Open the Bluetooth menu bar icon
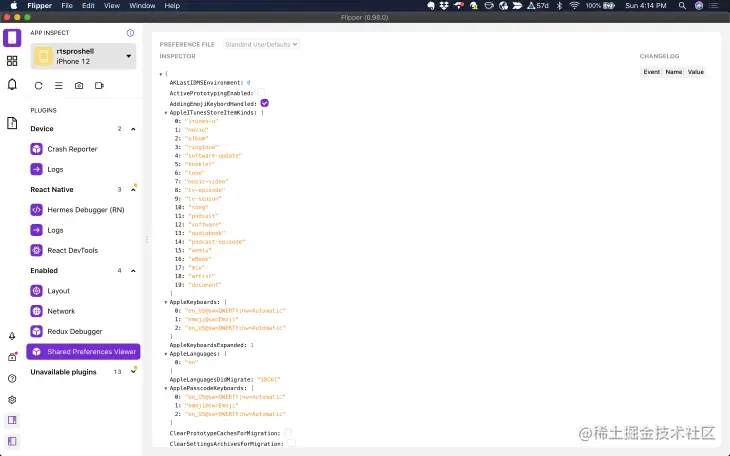The height and width of the screenshot is (456, 730). click(560, 6)
